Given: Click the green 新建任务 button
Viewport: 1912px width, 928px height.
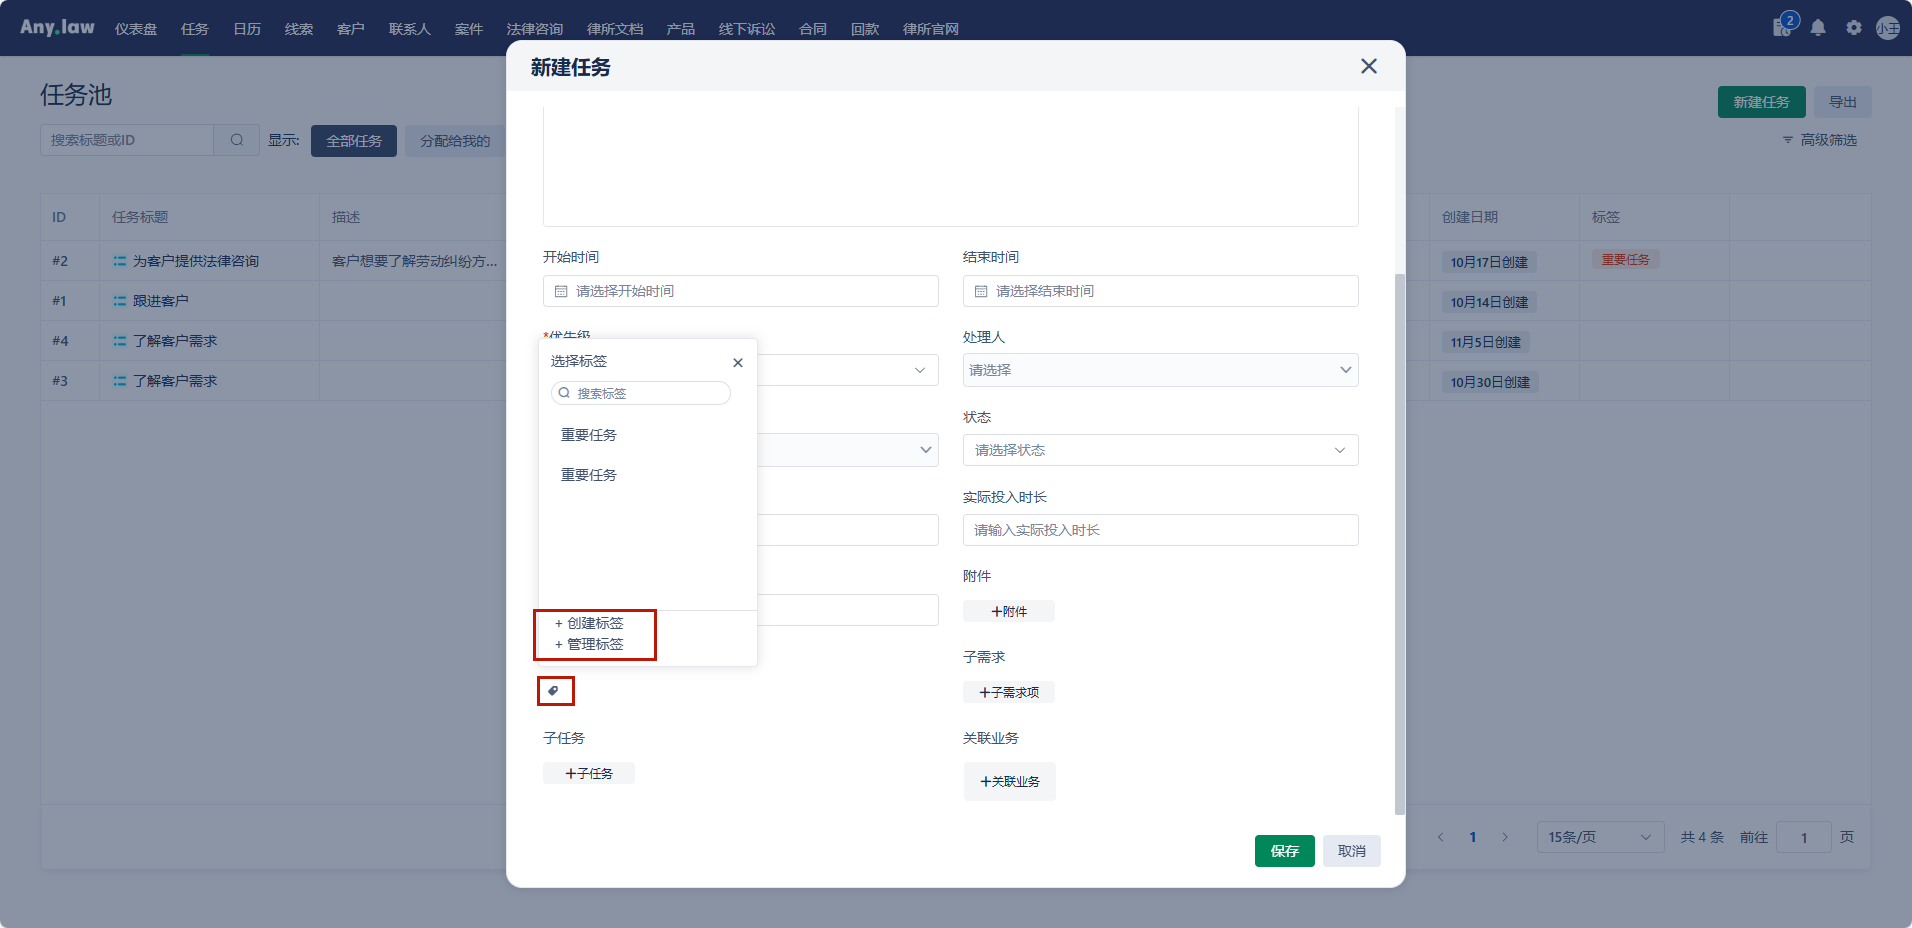Looking at the screenshot, I should [x=1762, y=102].
